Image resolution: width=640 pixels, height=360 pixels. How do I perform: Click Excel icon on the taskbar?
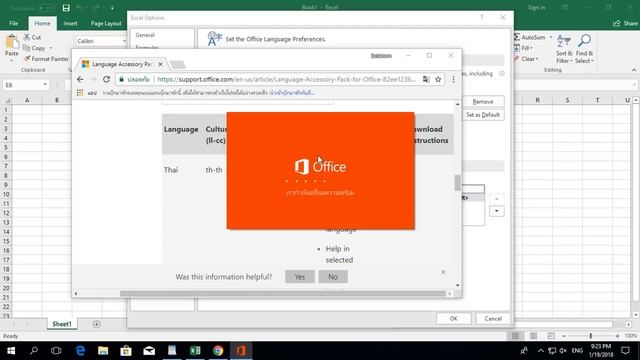click(195, 350)
